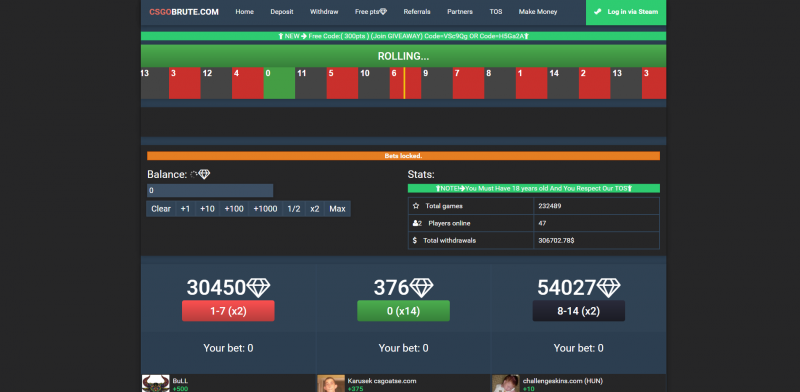Click the diamond icon next to Balance
800x392 pixels.
(204, 175)
